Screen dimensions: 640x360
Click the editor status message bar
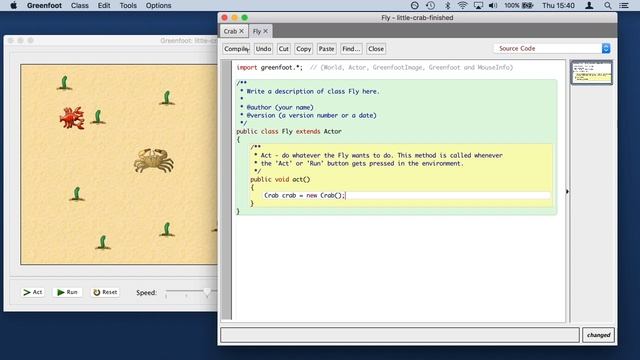[x=400, y=335]
